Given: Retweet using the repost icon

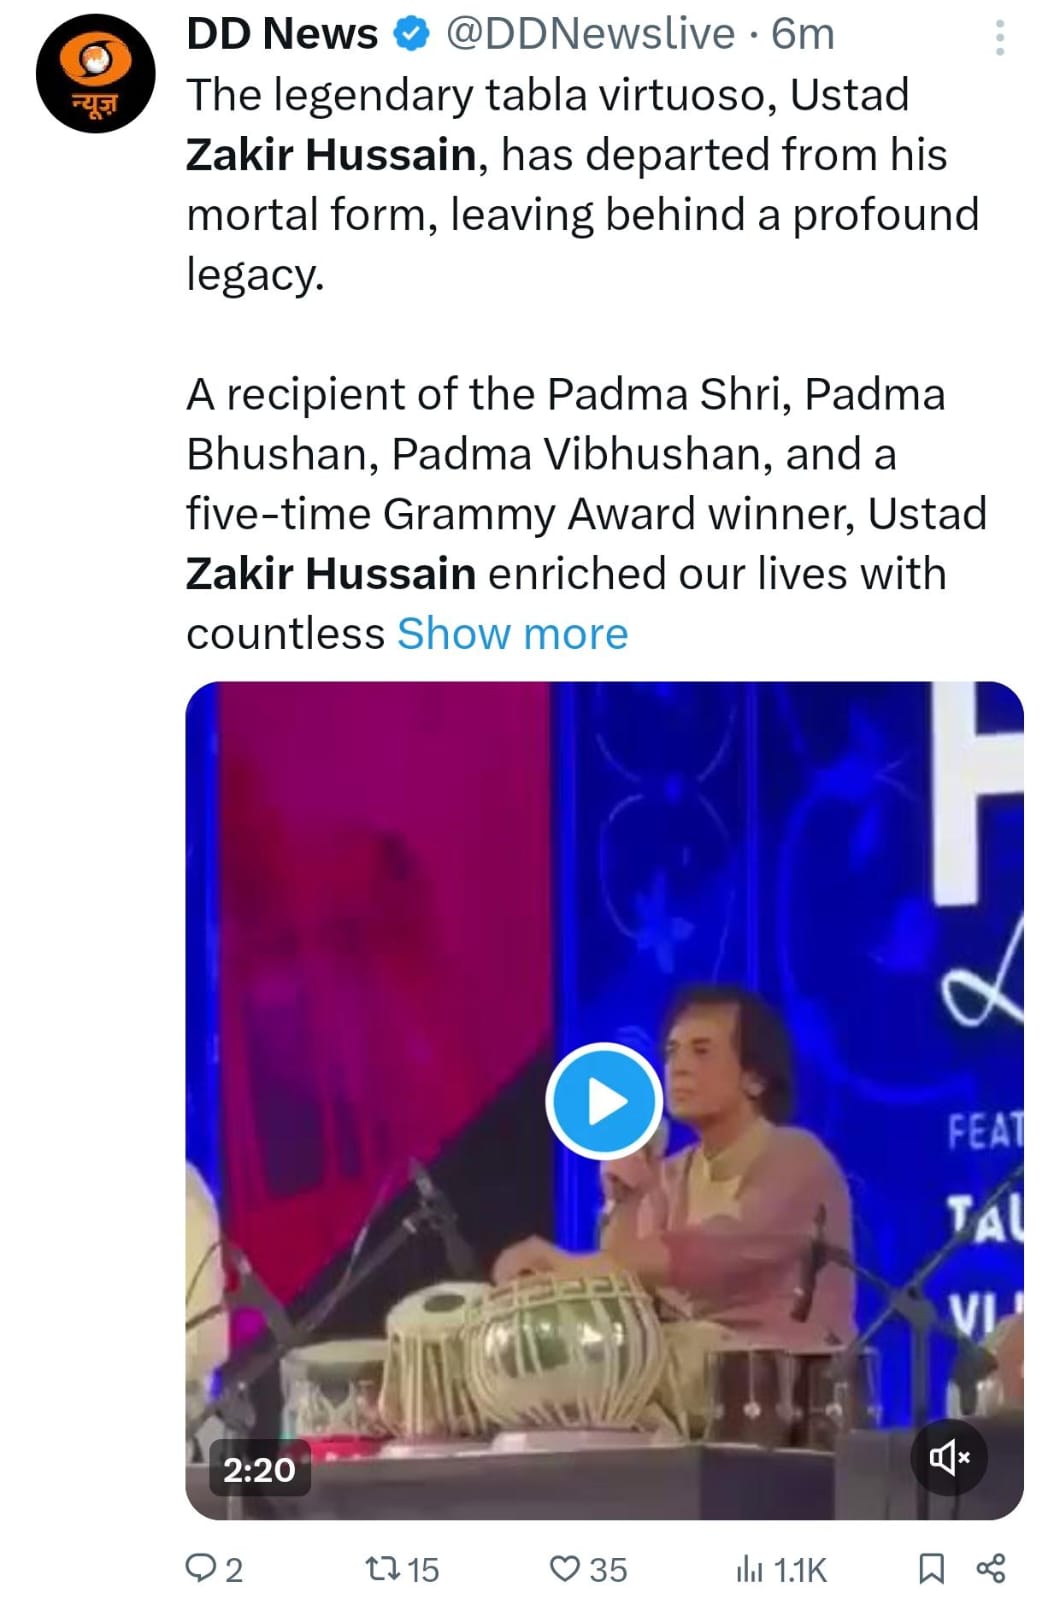Looking at the screenshot, I should click(382, 1568).
